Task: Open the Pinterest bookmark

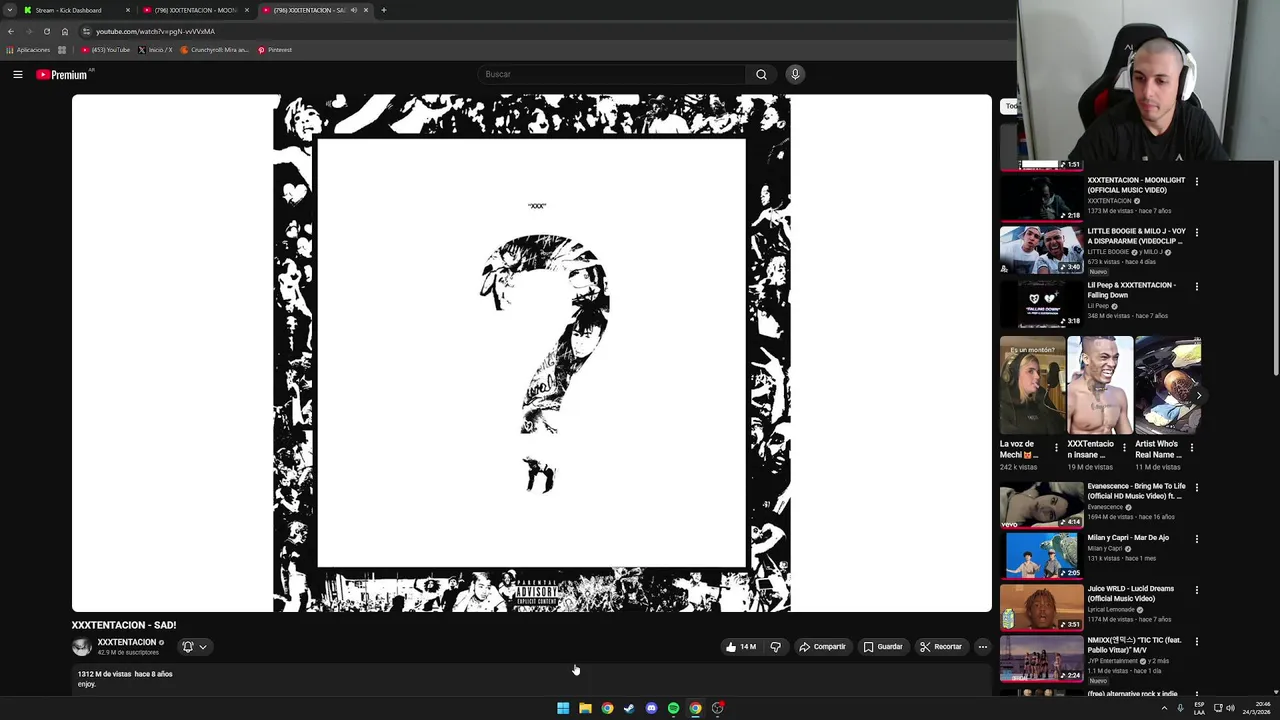Action: click(x=275, y=50)
